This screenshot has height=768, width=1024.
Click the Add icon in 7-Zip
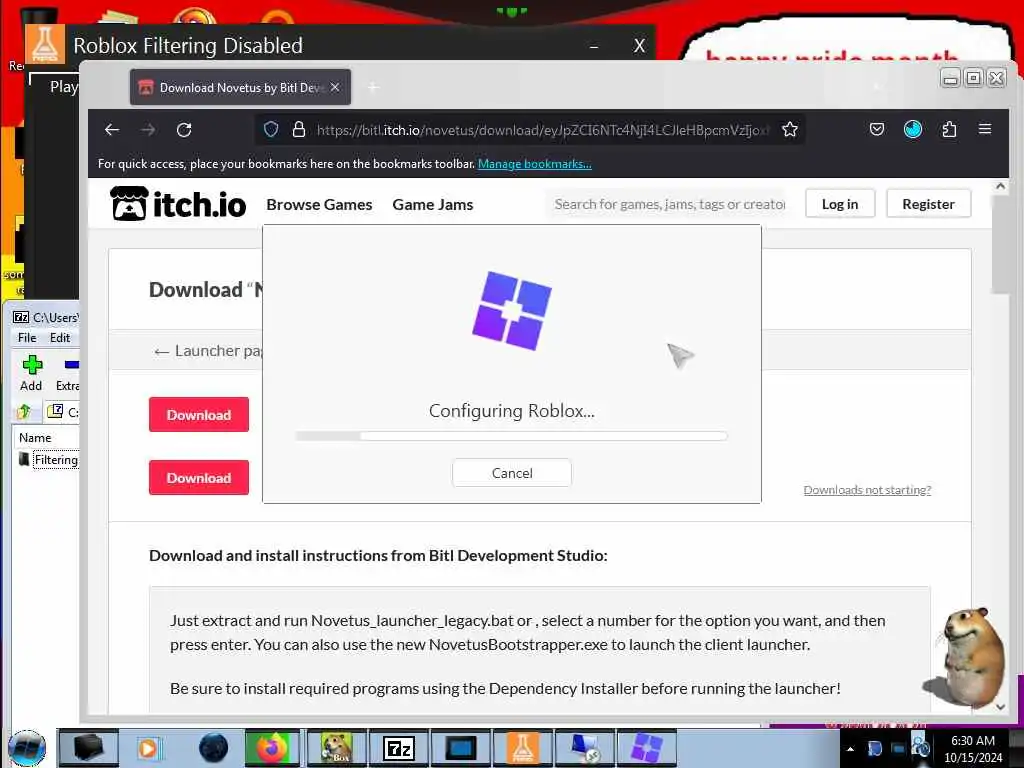pos(31,373)
